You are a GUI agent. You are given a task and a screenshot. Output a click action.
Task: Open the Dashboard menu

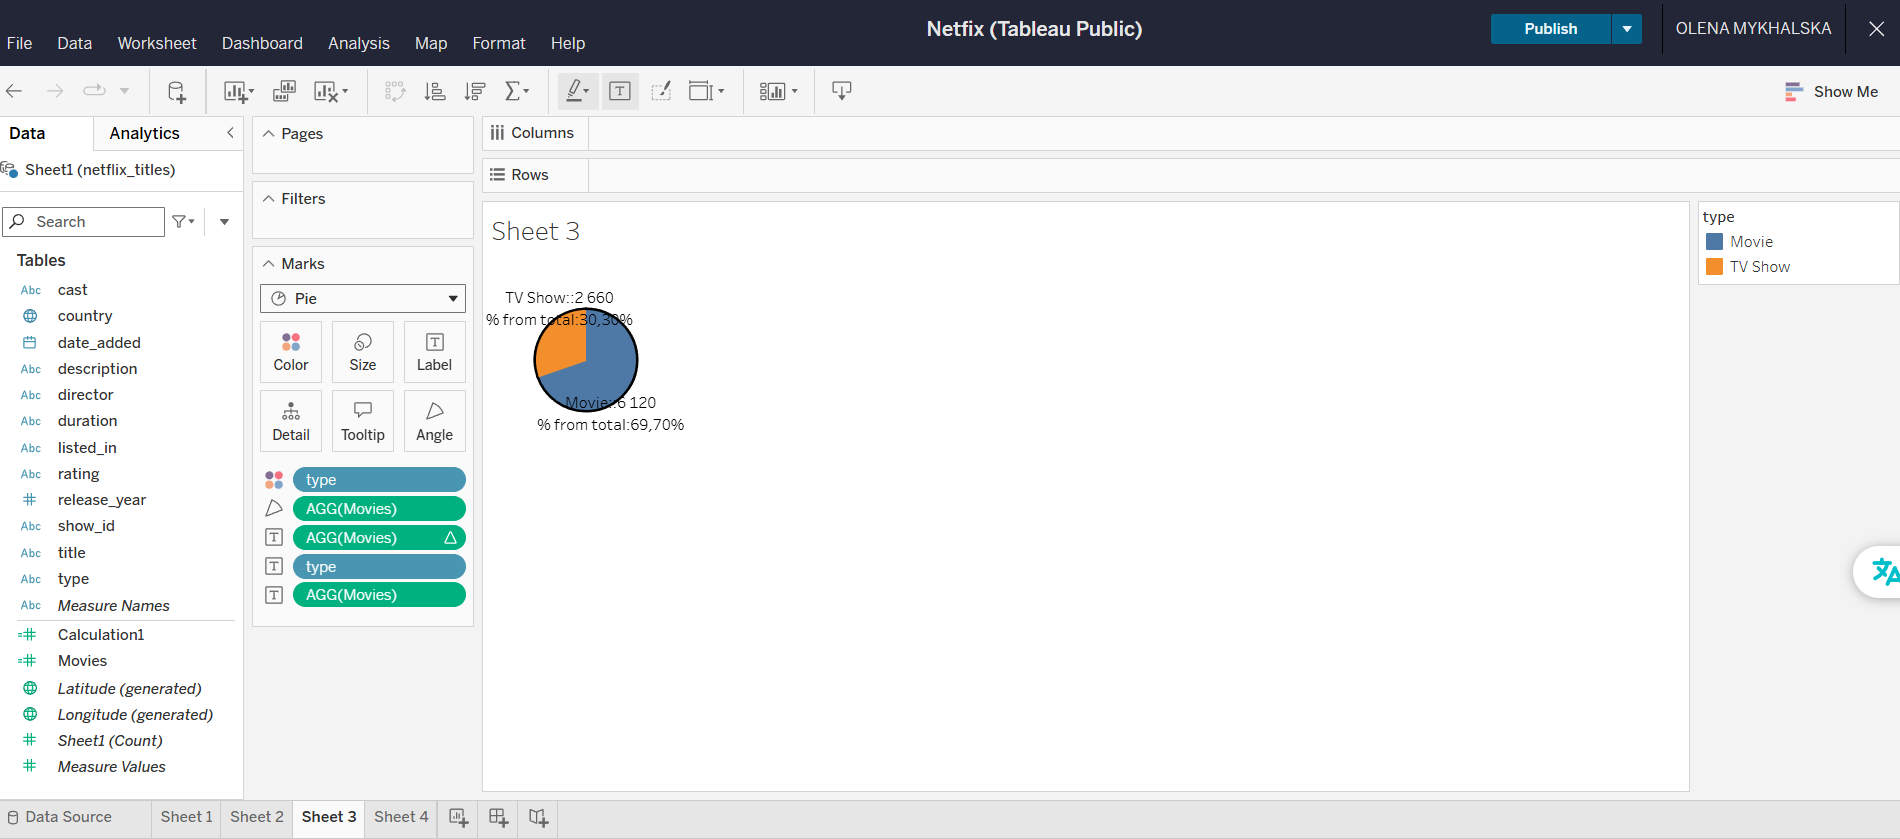coord(262,43)
